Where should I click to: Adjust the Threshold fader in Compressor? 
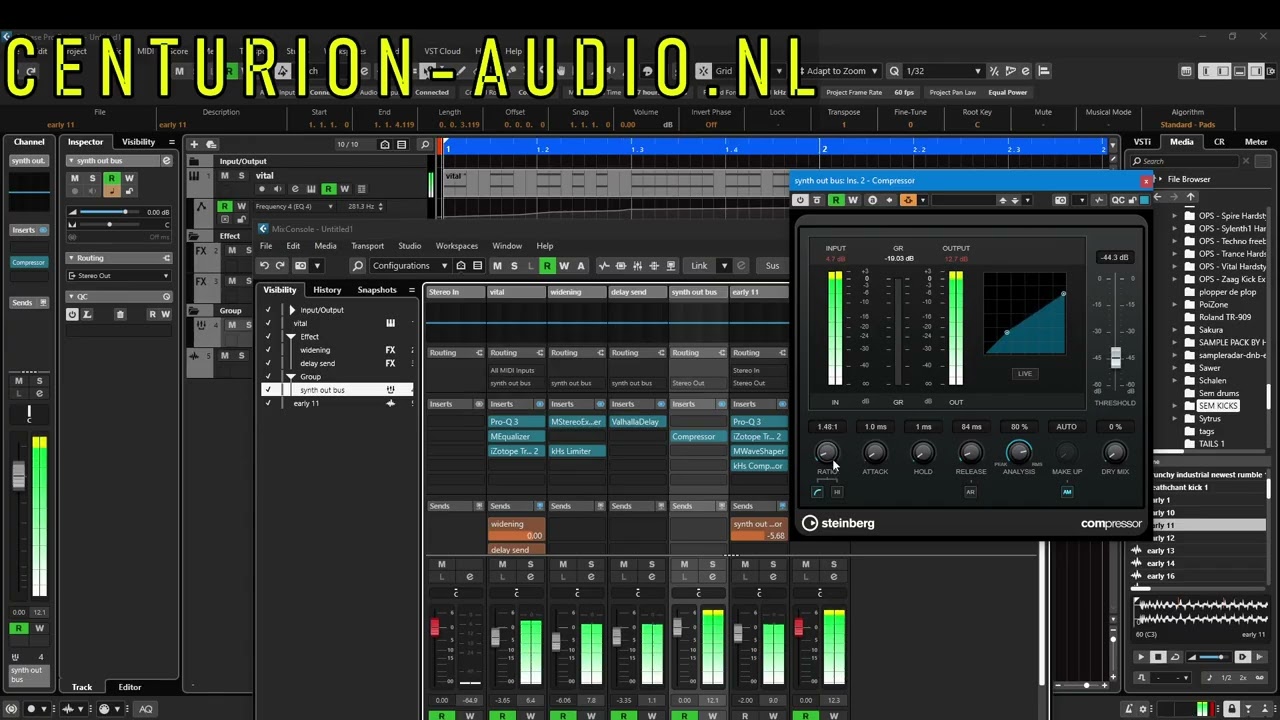[1116, 357]
